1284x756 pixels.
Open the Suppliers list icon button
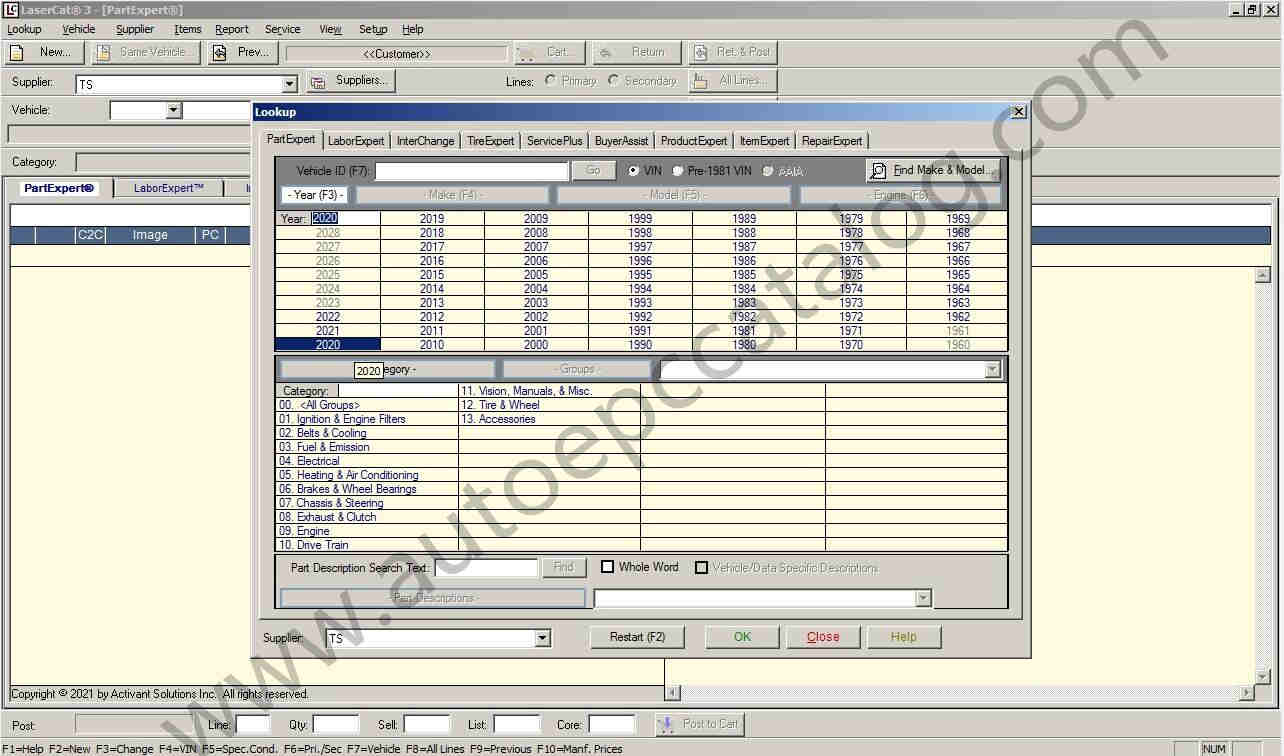(318, 81)
